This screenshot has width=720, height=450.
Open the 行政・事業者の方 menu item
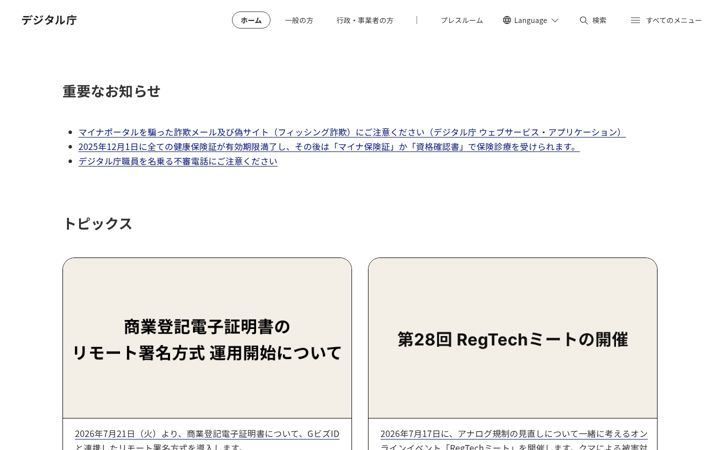[365, 20]
